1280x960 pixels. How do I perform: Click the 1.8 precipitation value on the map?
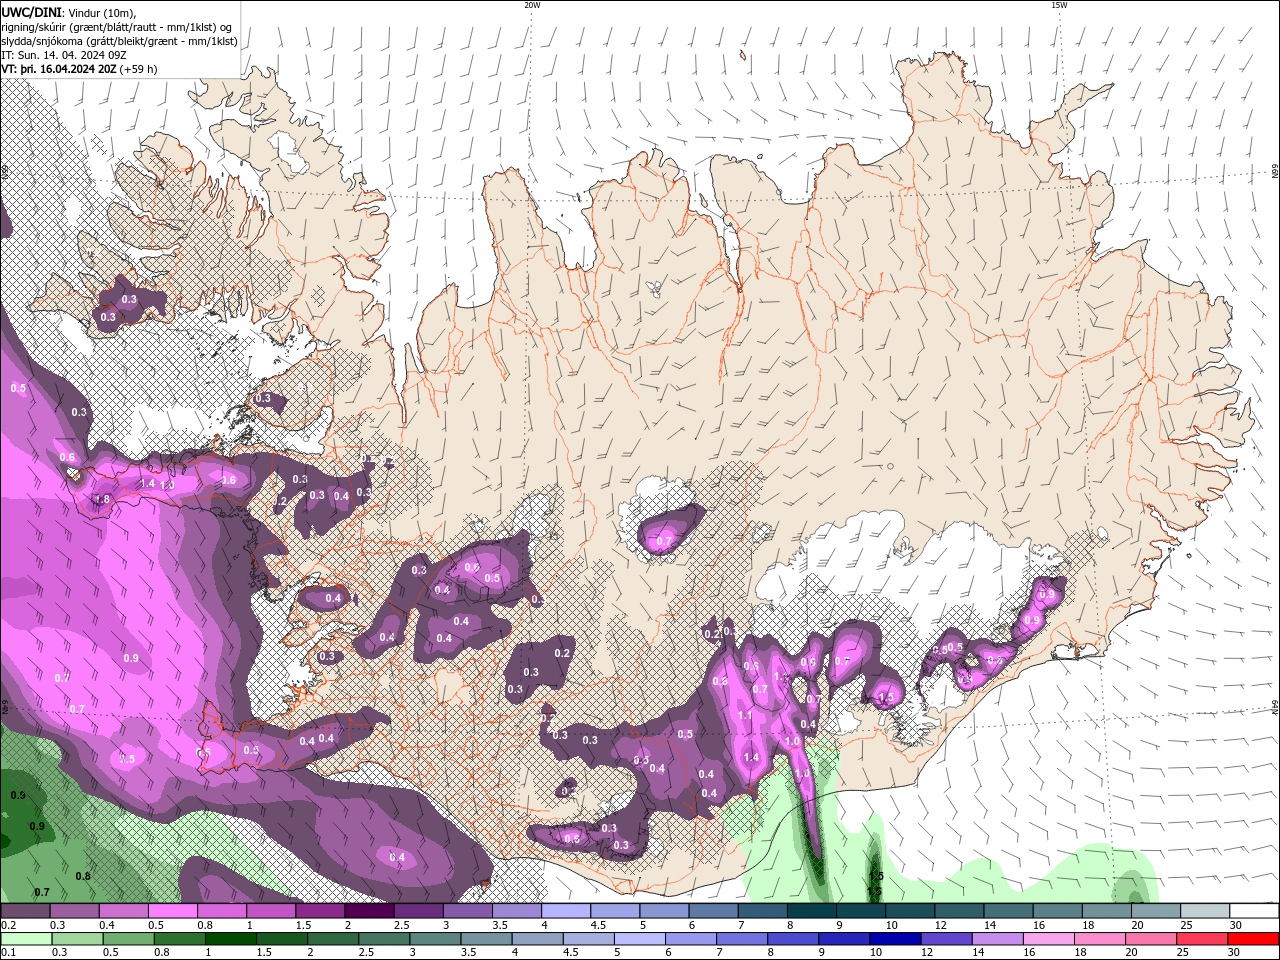click(x=101, y=499)
